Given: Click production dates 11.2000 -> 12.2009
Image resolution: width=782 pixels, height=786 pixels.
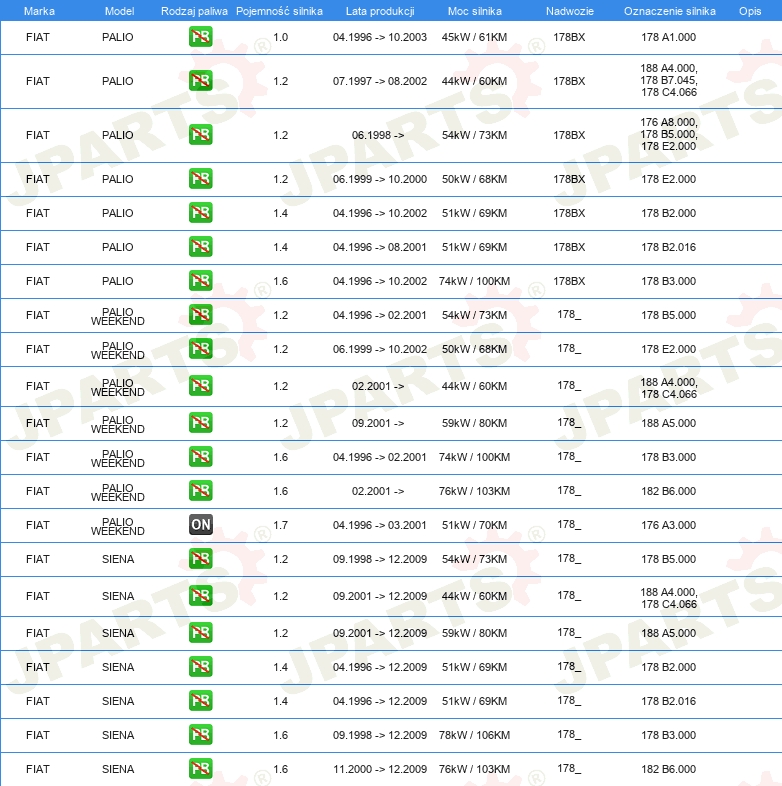Looking at the screenshot, I should point(380,769).
